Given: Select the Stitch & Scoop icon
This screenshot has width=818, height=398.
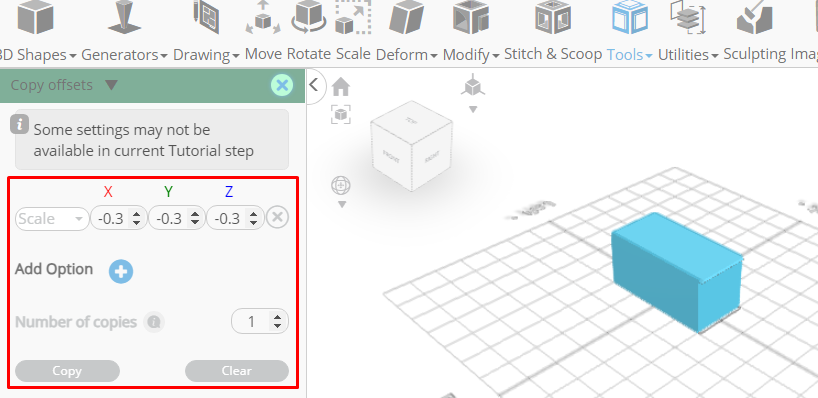Looking at the screenshot, I should pyautogui.click(x=553, y=17).
